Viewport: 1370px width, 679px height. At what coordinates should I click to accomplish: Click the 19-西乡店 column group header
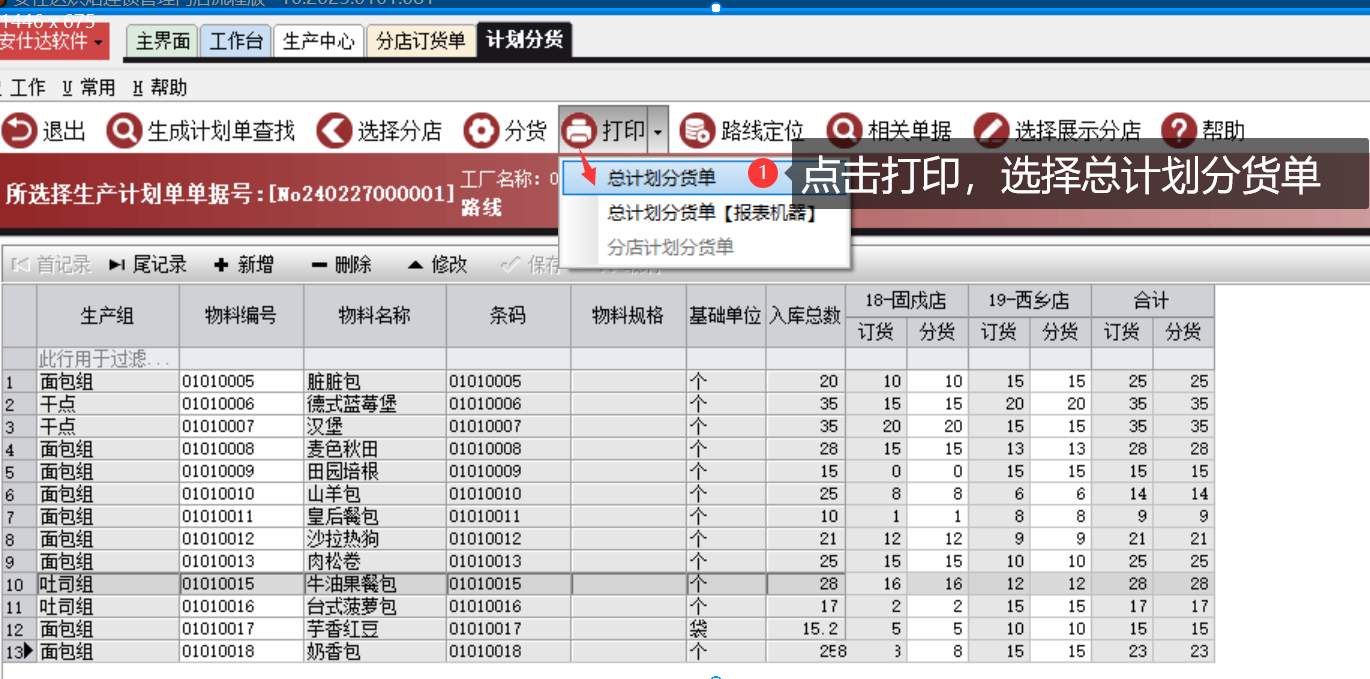pos(1029,301)
